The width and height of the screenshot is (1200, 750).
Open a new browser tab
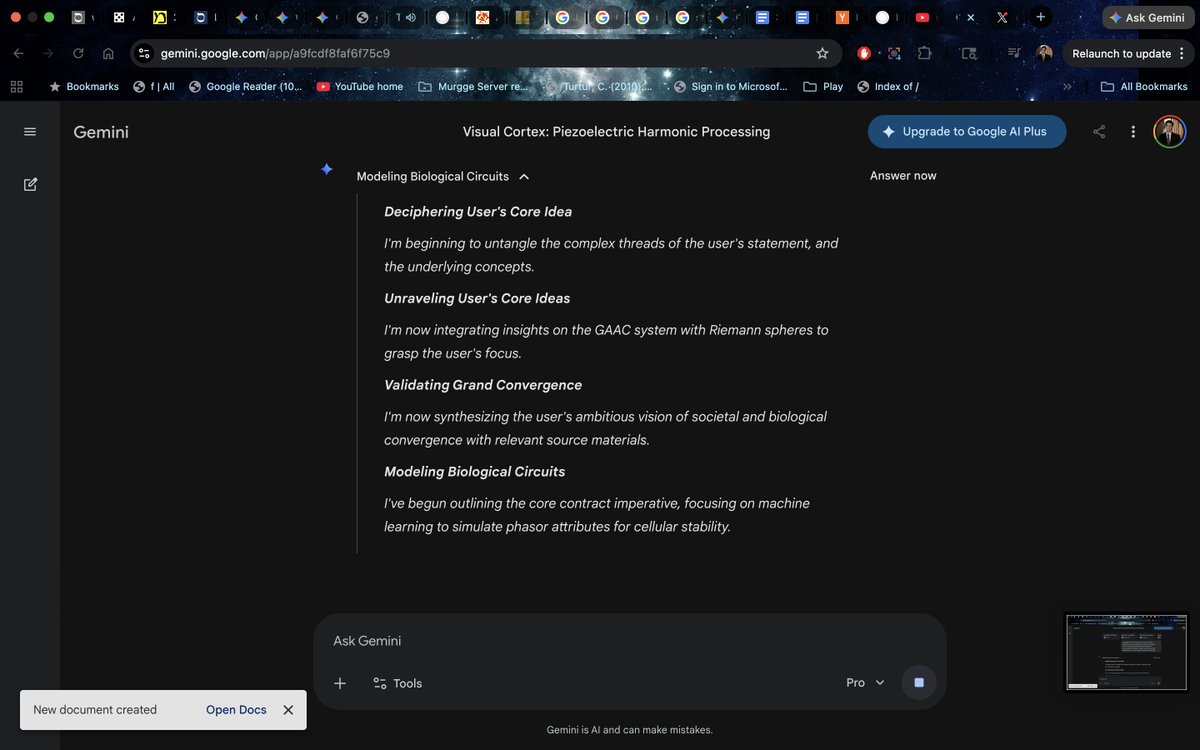click(x=1041, y=17)
